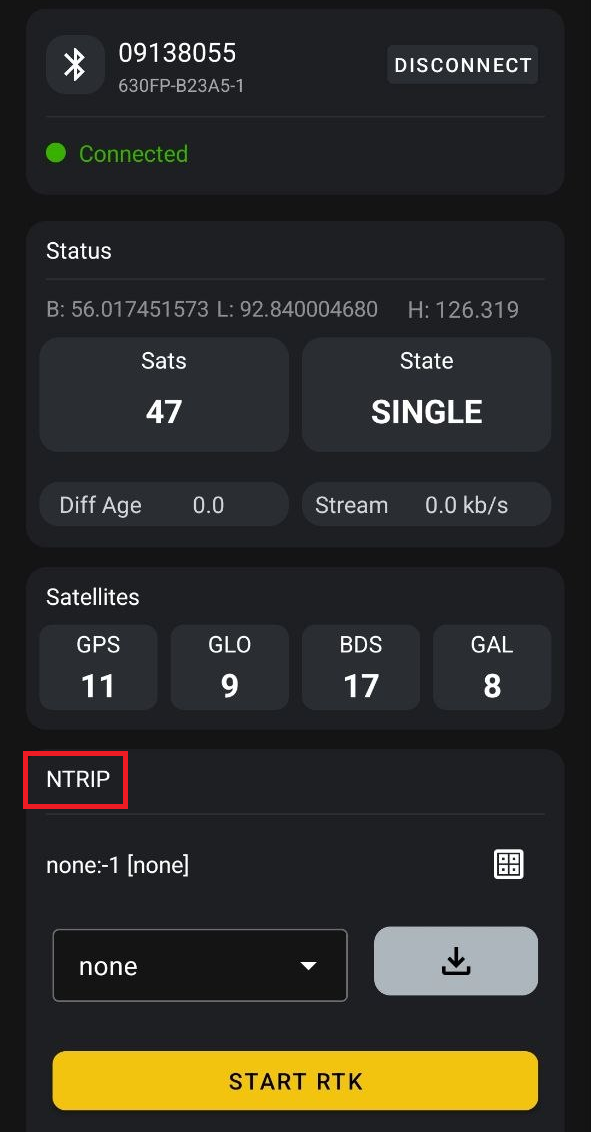This screenshot has height=1132, width=591.
Task: Expand the 'none' mountpoint dropdown
Action: coord(200,965)
